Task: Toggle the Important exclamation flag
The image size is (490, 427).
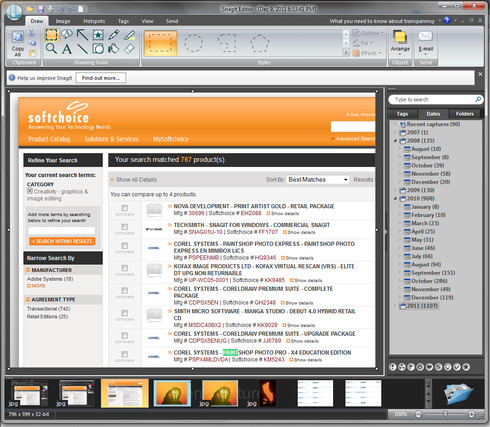Action: click(393, 367)
